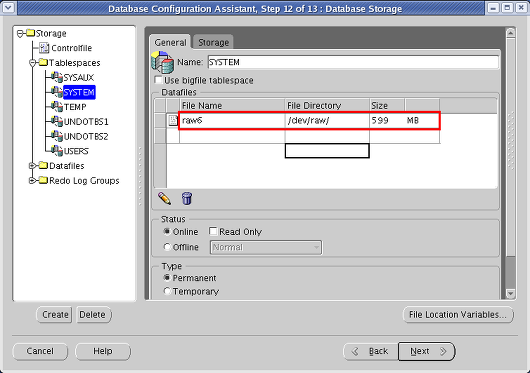Open the Normal offline mode dropdown
Image resolution: width=530 pixels, height=373 pixels.
pyautogui.click(x=266, y=247)
